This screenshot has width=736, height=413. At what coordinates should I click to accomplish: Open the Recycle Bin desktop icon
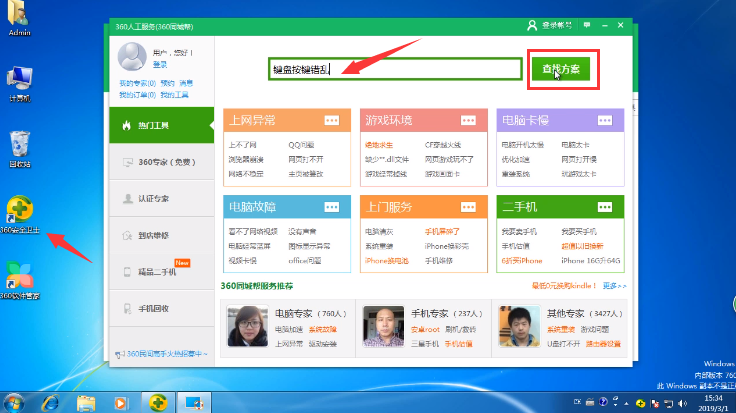coord(19,143)
